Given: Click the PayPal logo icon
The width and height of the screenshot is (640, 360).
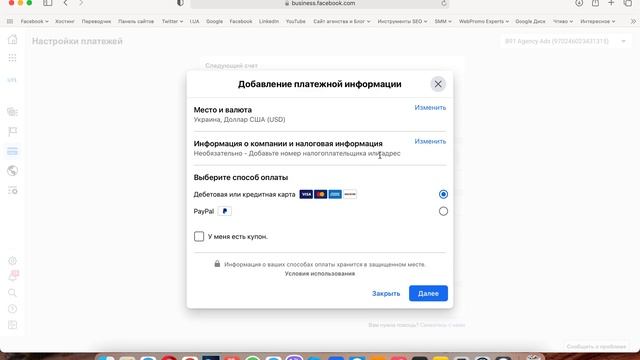Looking at the screenshot, I should click(x=224, y=211).
